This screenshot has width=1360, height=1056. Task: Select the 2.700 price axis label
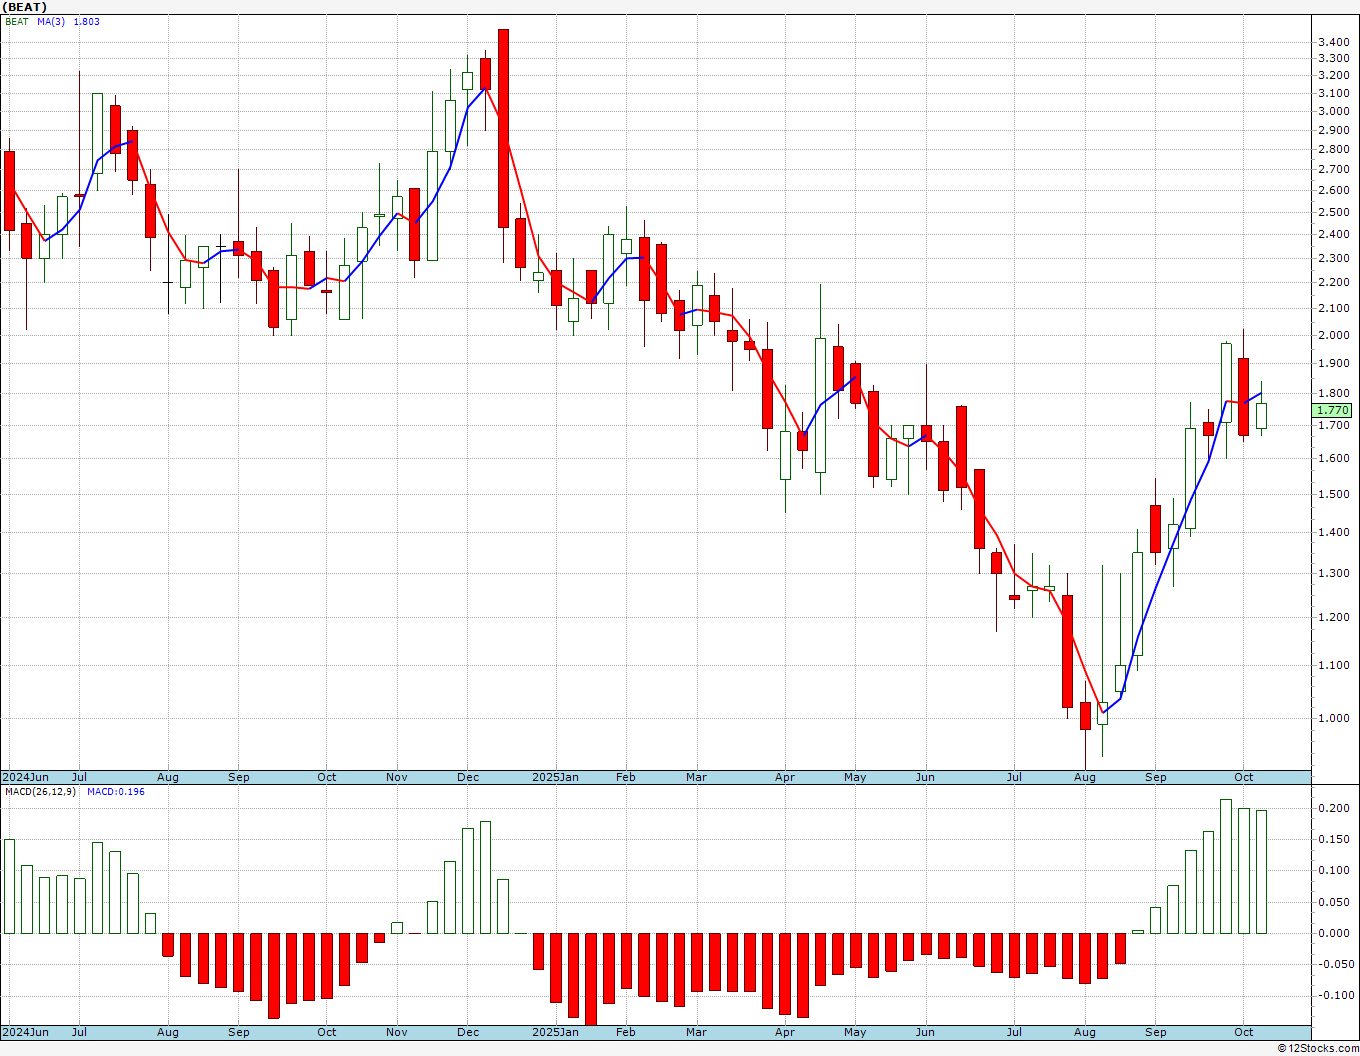(x=1334, y=169)
